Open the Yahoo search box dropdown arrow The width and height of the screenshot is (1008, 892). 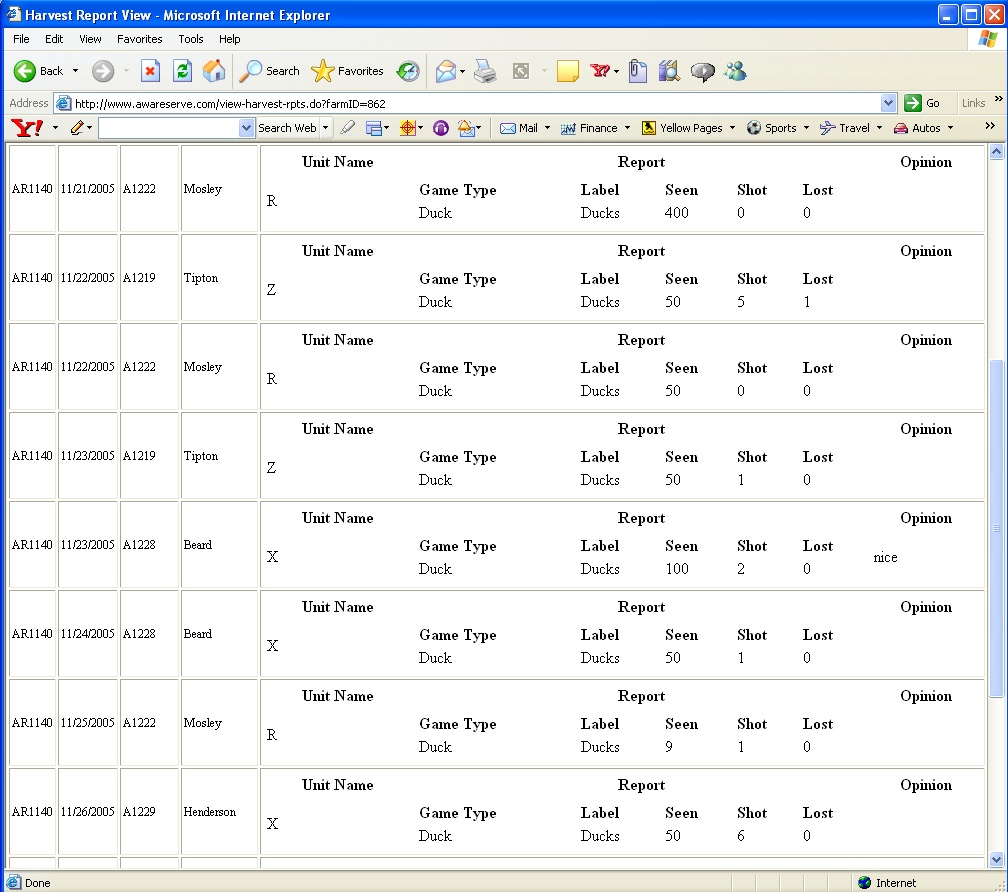[x=247, y=128]
